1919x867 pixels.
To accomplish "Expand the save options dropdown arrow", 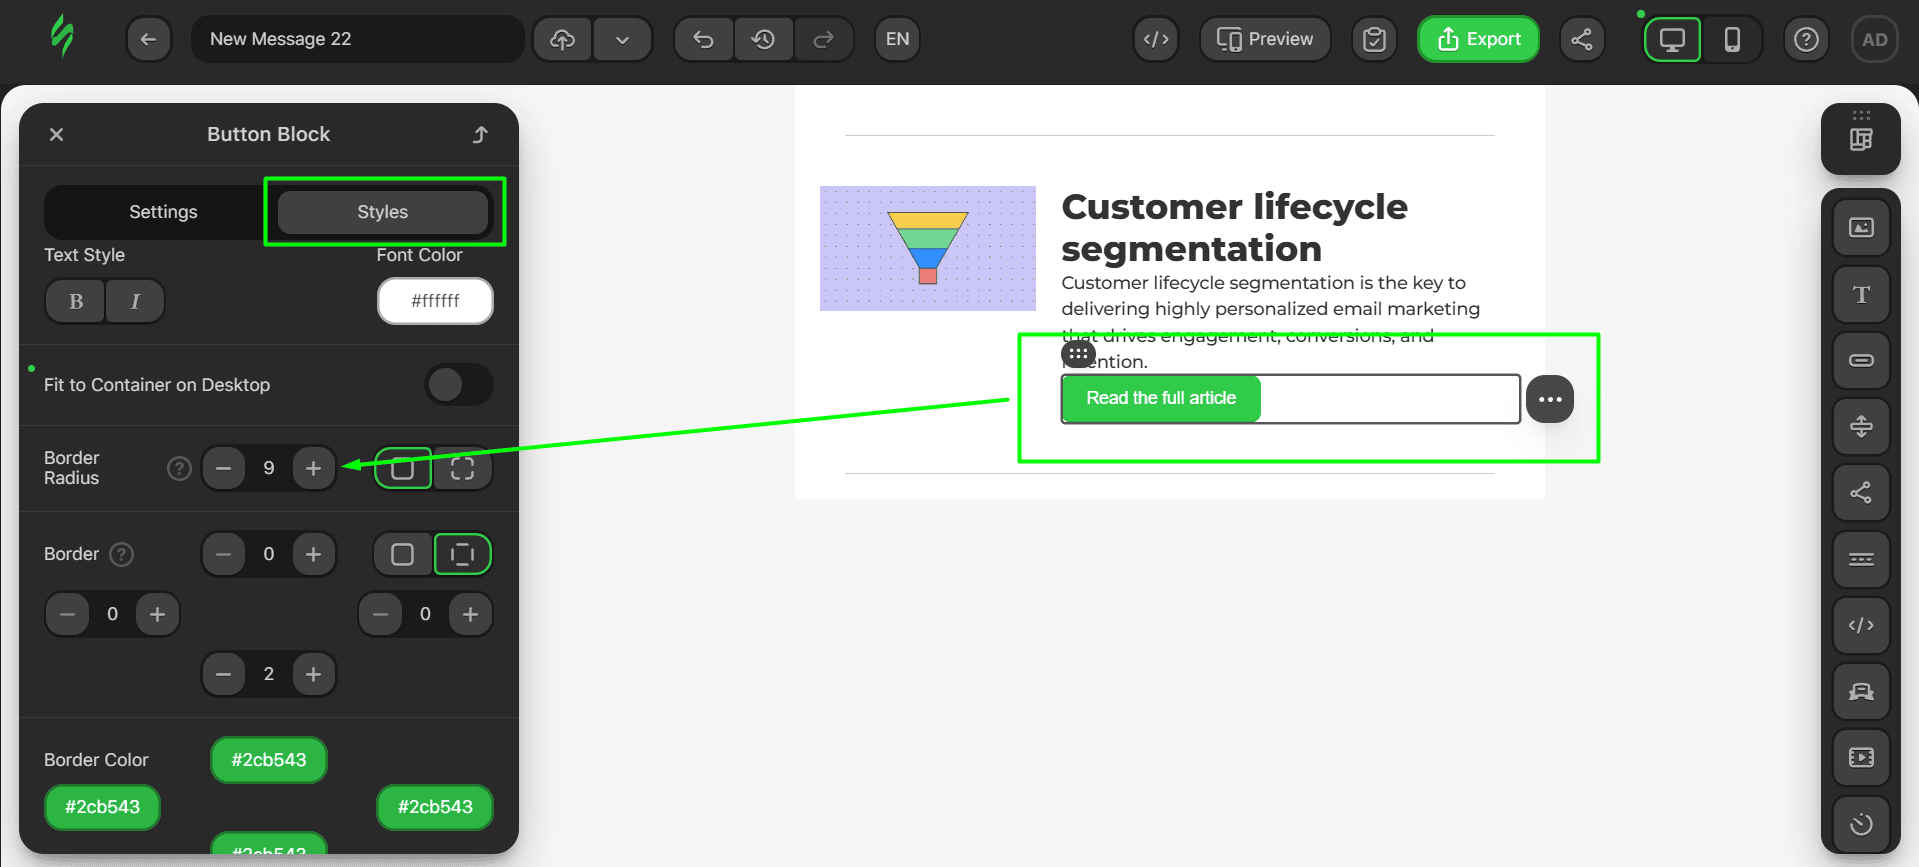I will 622,39.
